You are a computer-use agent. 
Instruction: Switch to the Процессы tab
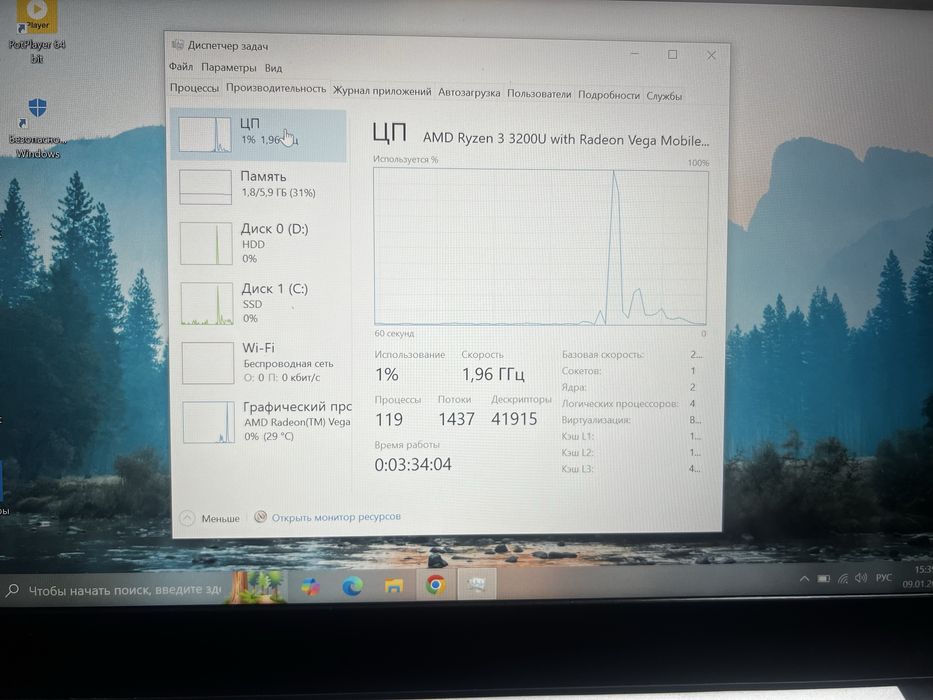194,88
